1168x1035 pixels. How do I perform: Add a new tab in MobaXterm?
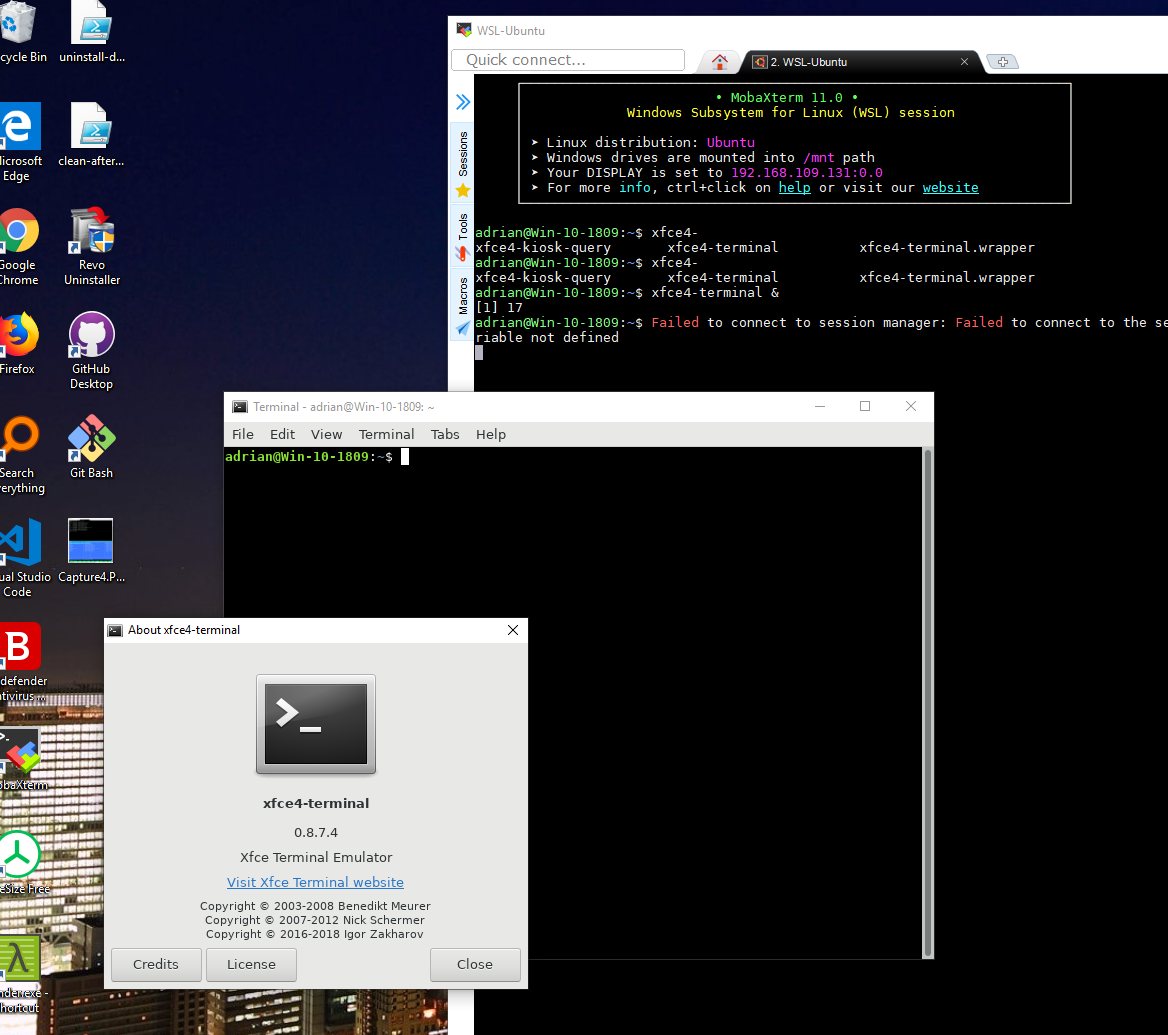point(1003,62)
